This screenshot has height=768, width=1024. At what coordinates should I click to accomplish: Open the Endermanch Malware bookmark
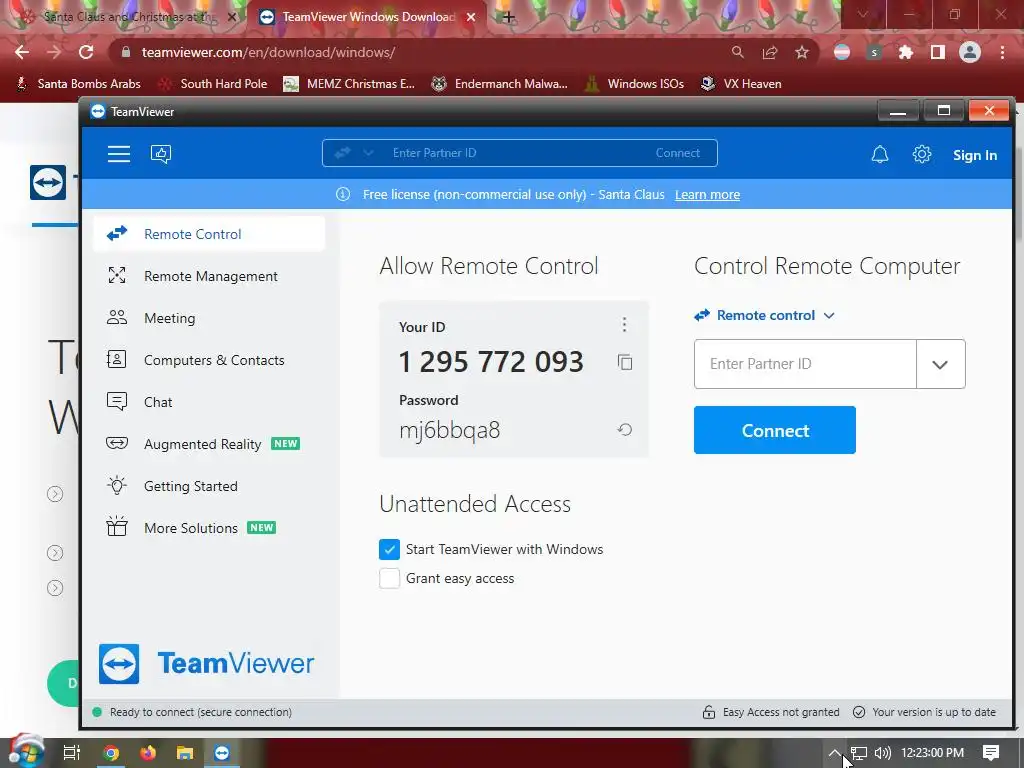tap(500, 84)
